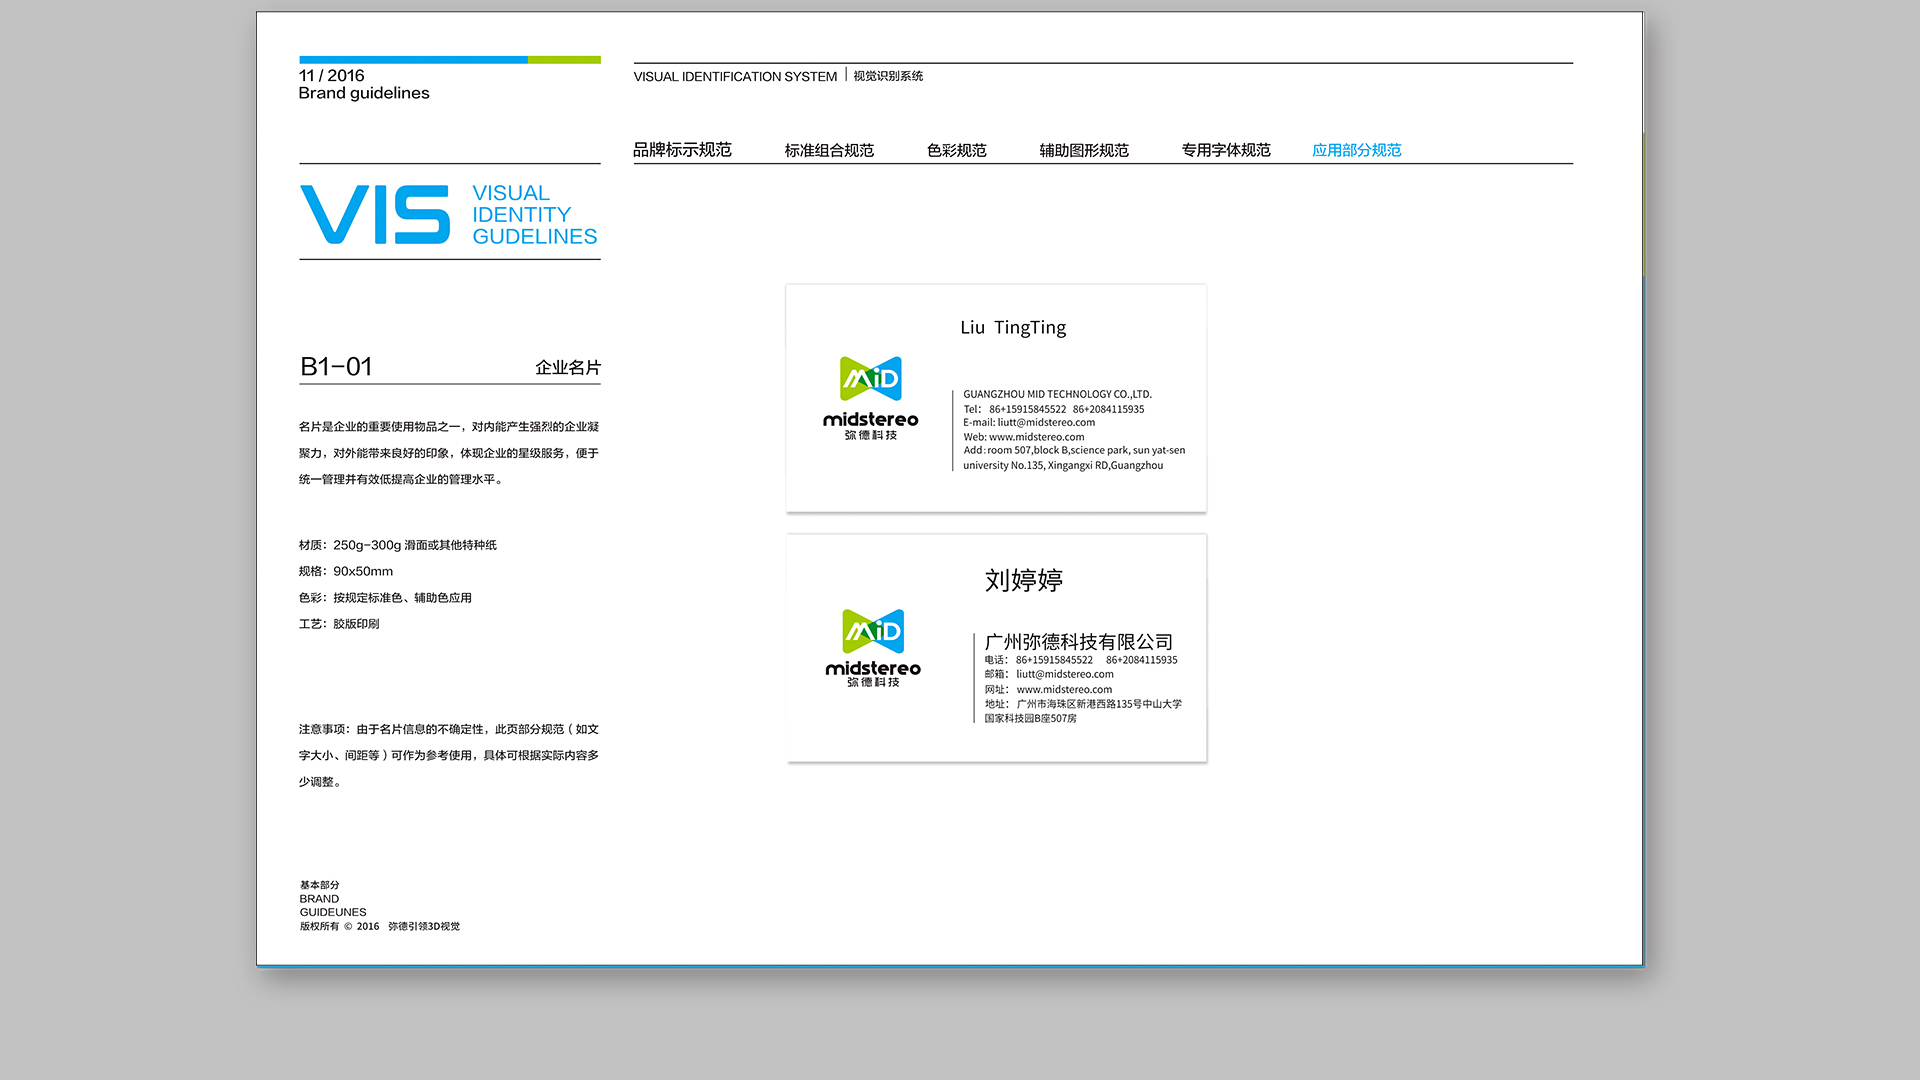Click the green header color bar

click(x=564, y=60)
